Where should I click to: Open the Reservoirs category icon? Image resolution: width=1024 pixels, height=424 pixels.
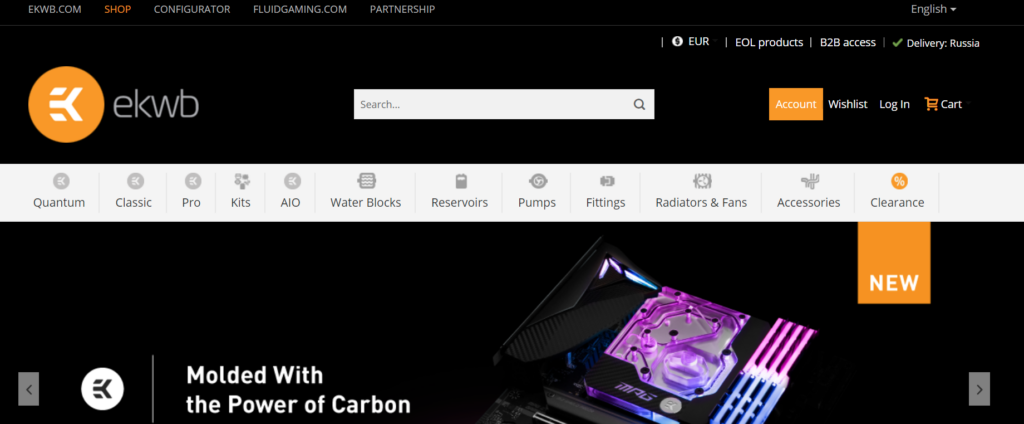460,181
